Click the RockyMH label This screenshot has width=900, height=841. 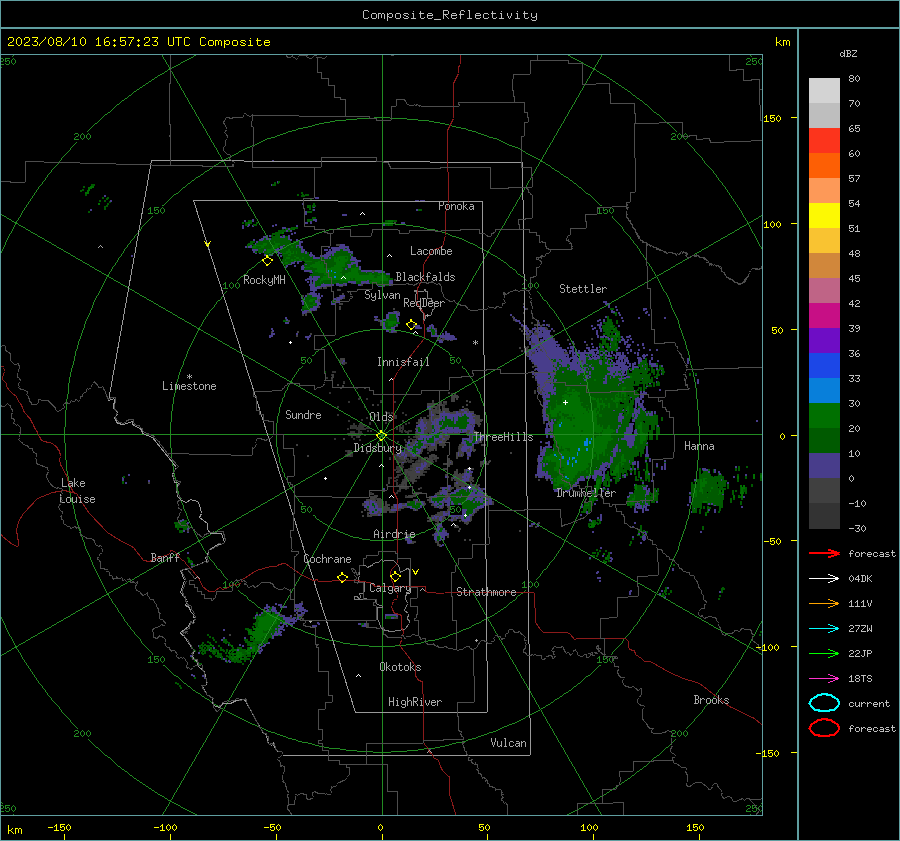coord(264,280)
